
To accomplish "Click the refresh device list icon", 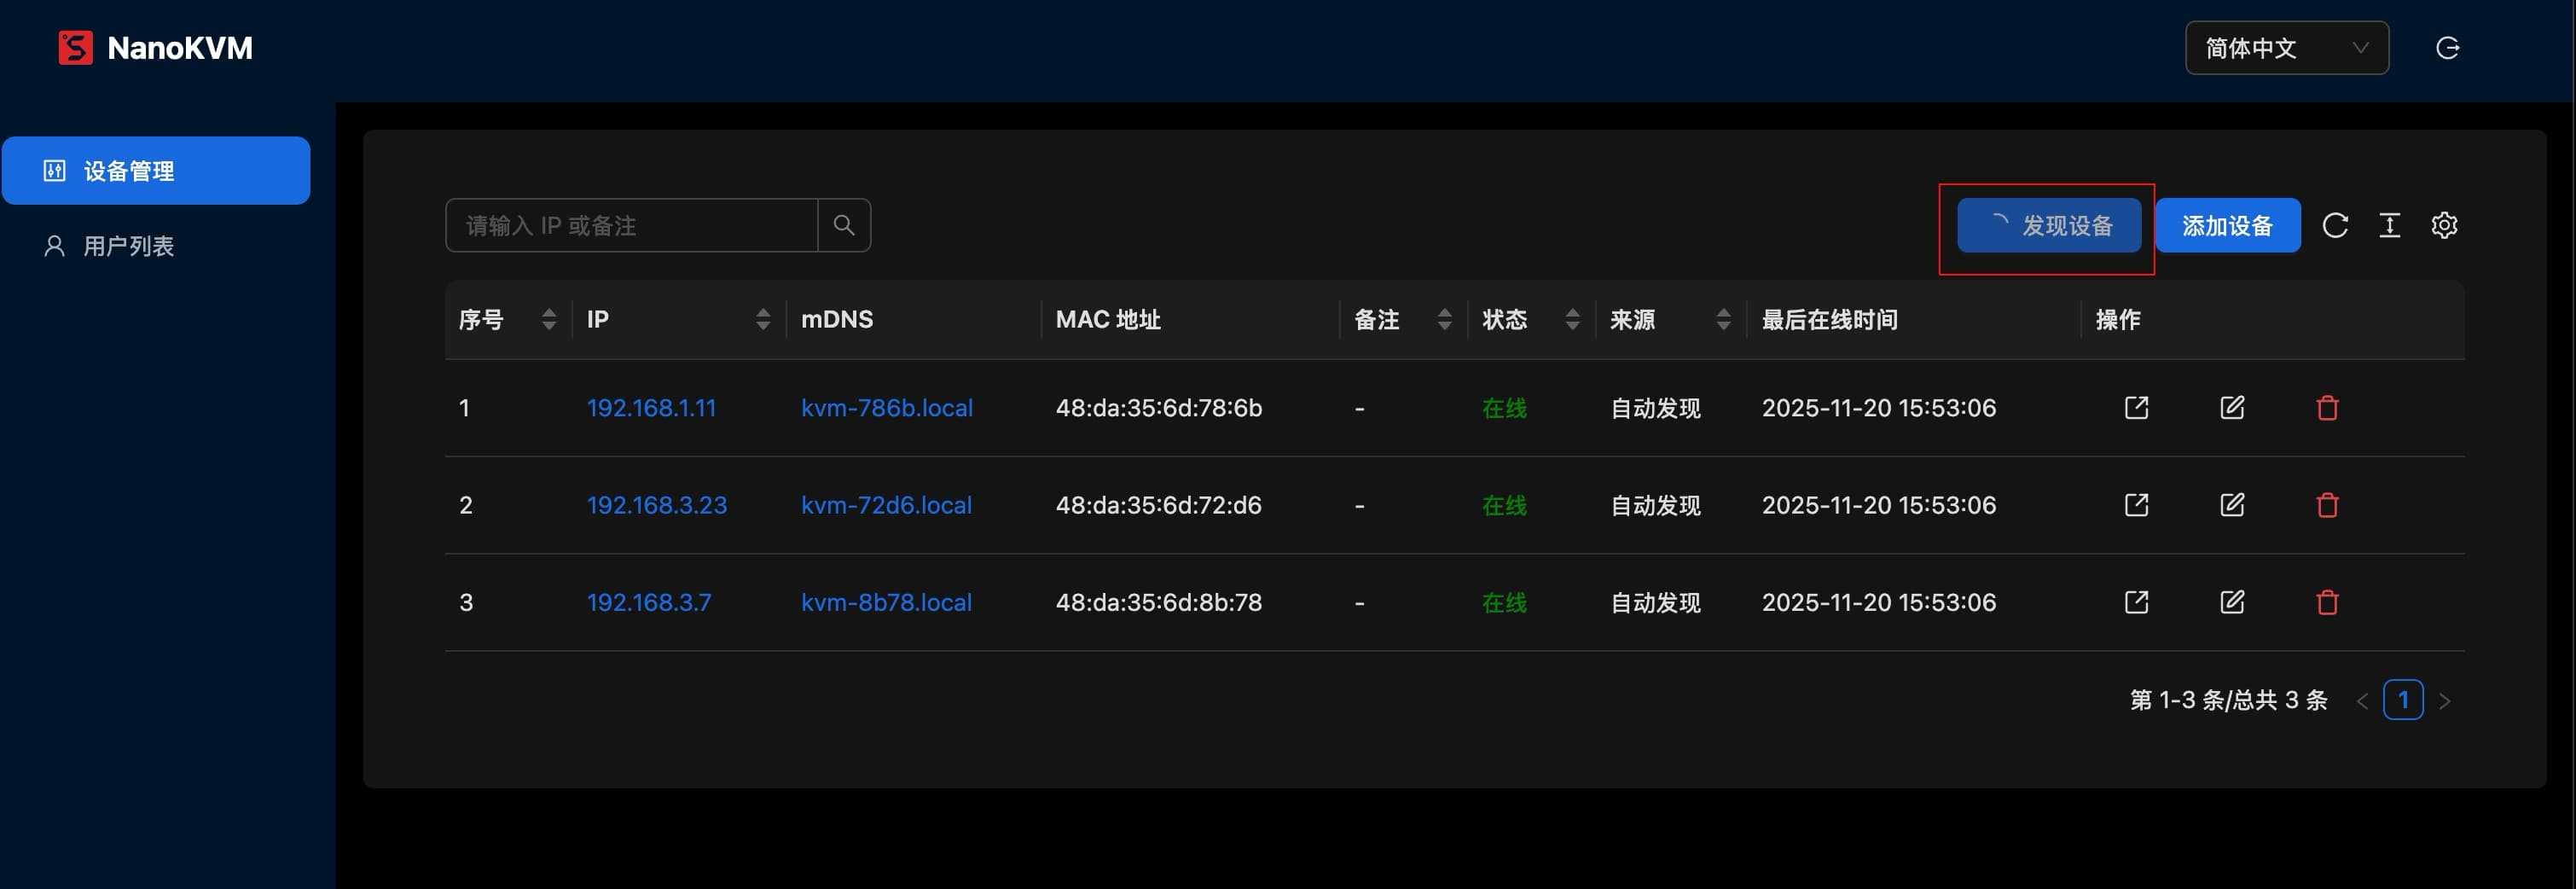I will tap(2335, 226).
